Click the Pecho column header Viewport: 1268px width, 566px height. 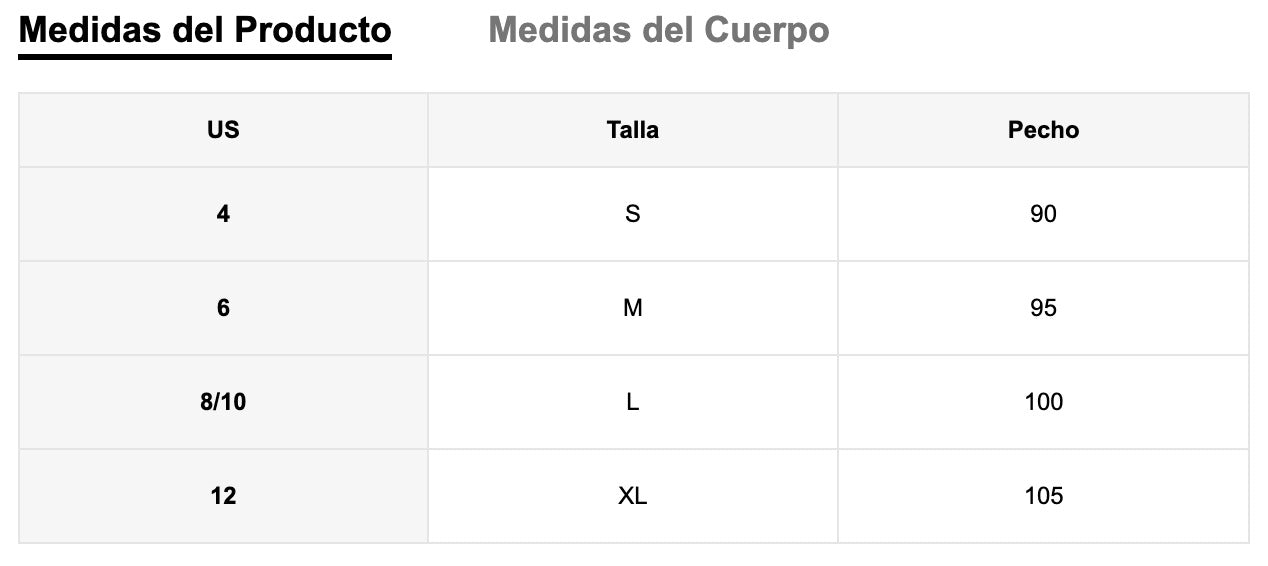tap(1043, 130)
